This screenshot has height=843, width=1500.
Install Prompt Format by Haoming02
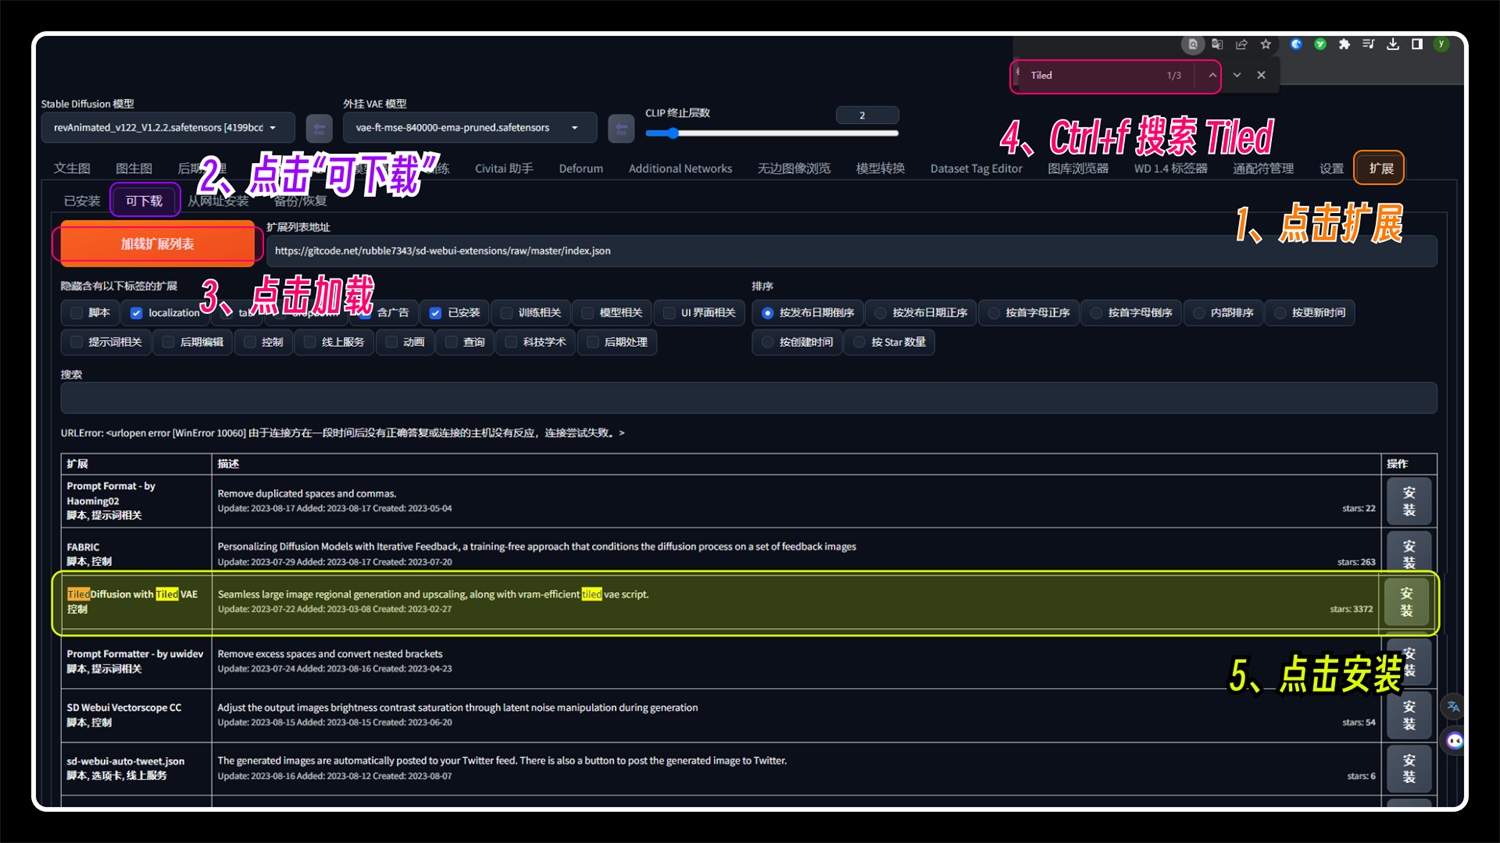click(x=1409, y=501)
